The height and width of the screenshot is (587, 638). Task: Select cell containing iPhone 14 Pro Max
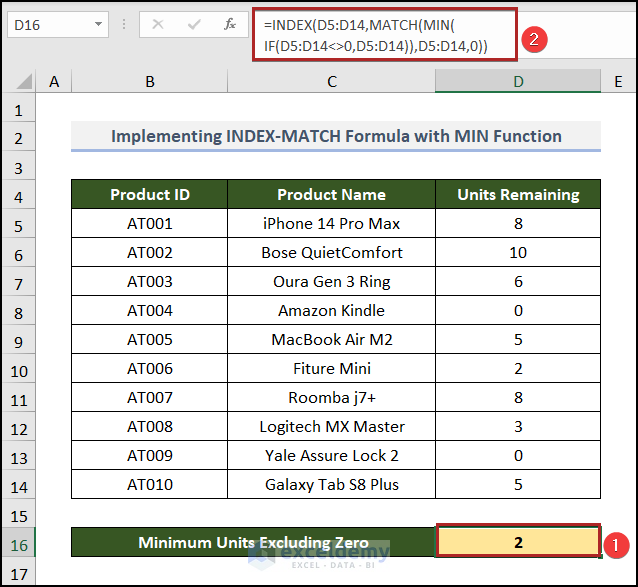coord(331,224)
